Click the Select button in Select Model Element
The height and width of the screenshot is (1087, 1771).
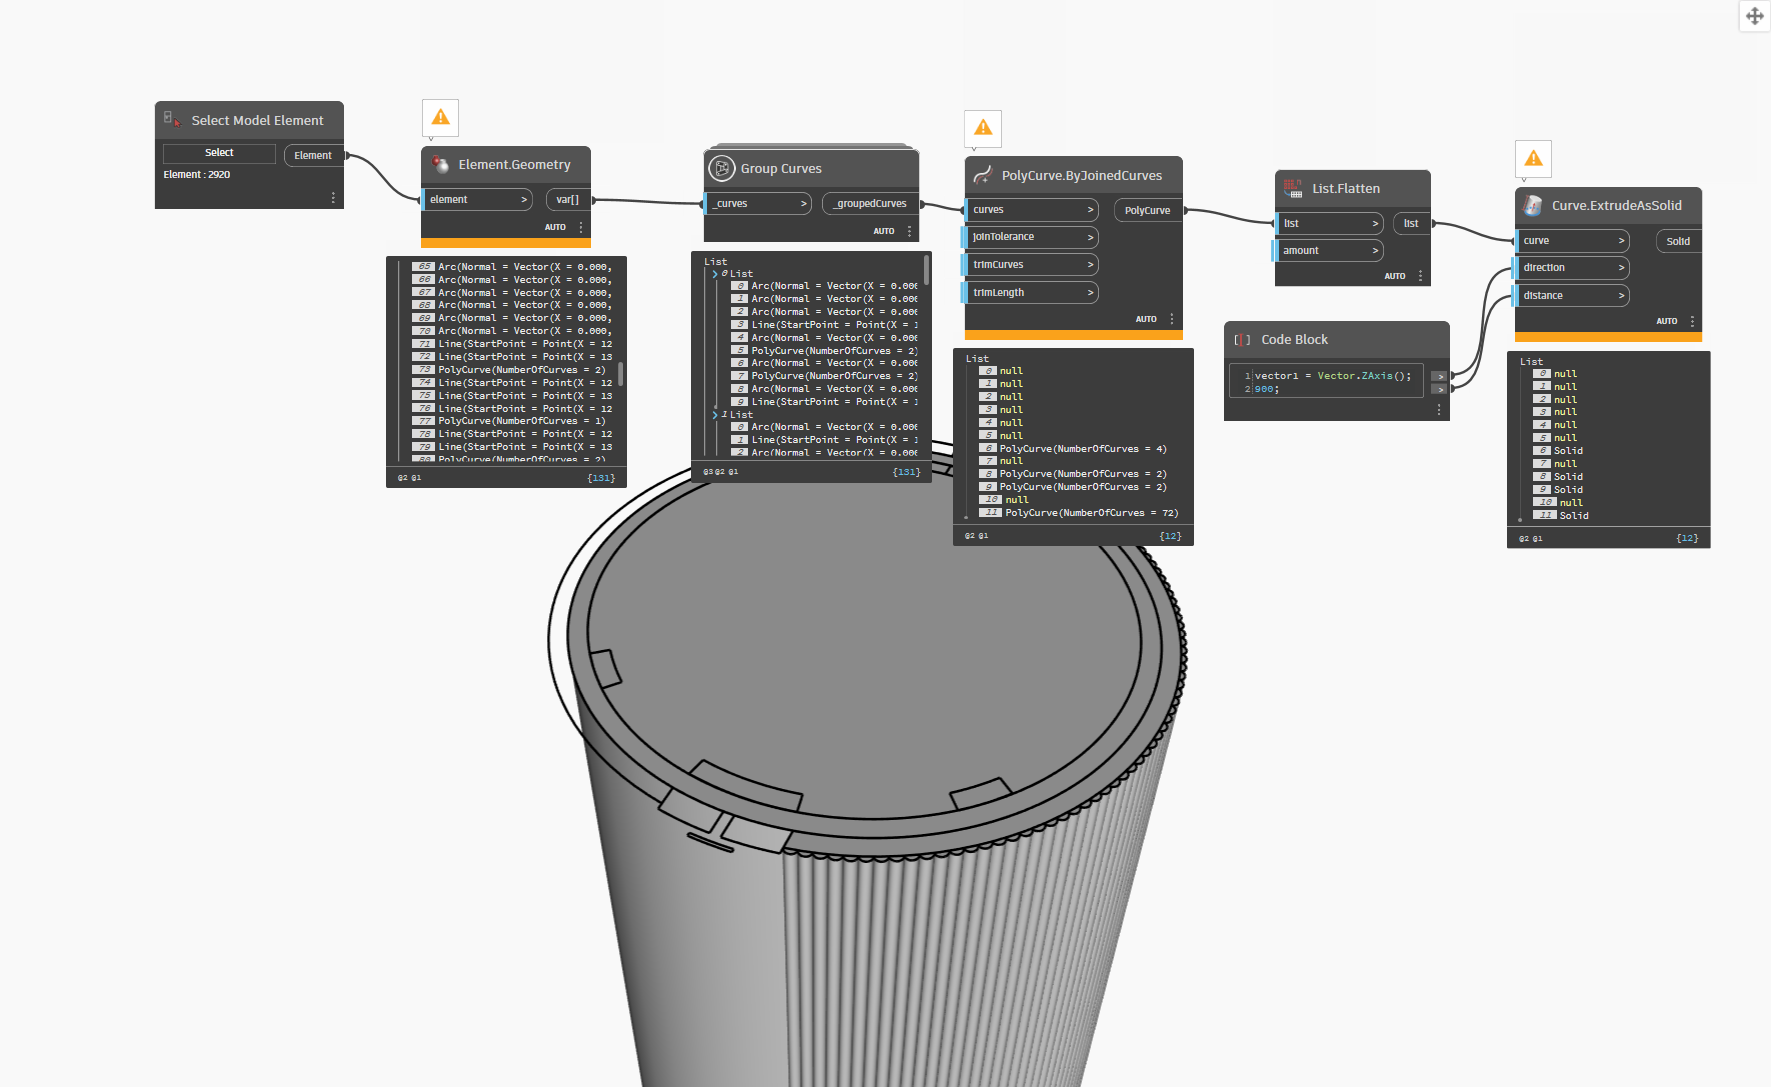219,153
